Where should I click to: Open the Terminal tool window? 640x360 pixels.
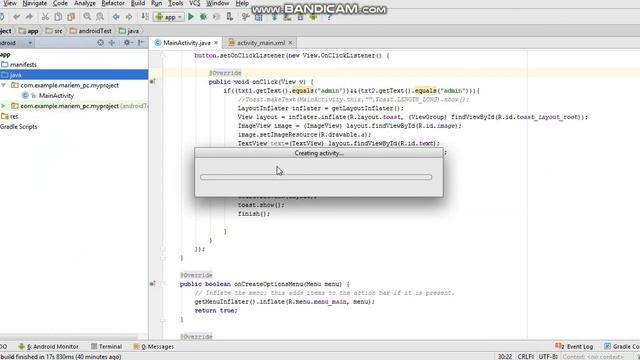[106, 347]
